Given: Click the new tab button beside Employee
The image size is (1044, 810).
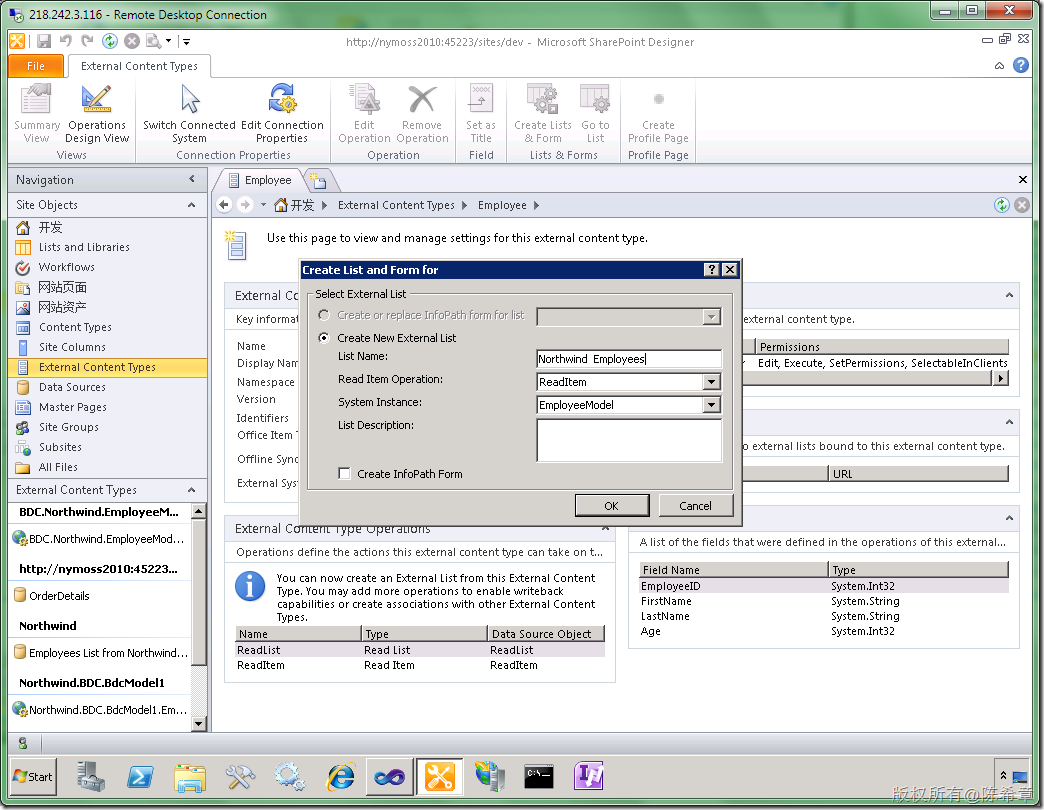Looking at the screenshot, I should (319, 180).
